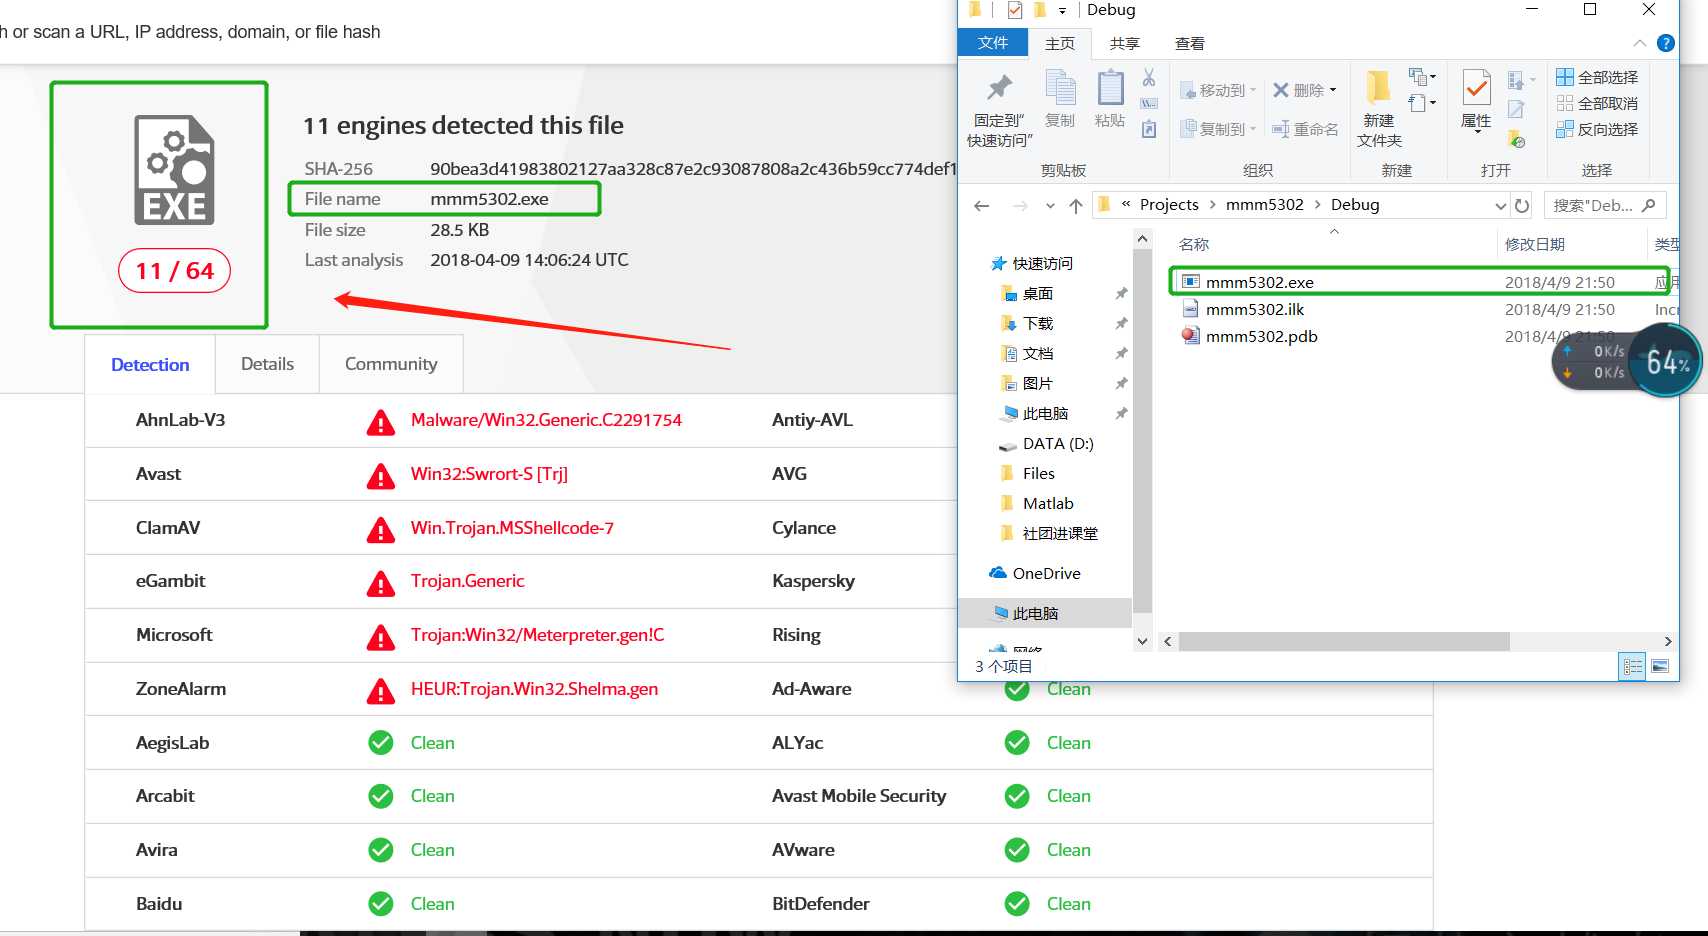The height and width of the screenshot is (936, 1708).
Task: Select the Detection tab on VirusTotal
Action: tap(150, 365)
